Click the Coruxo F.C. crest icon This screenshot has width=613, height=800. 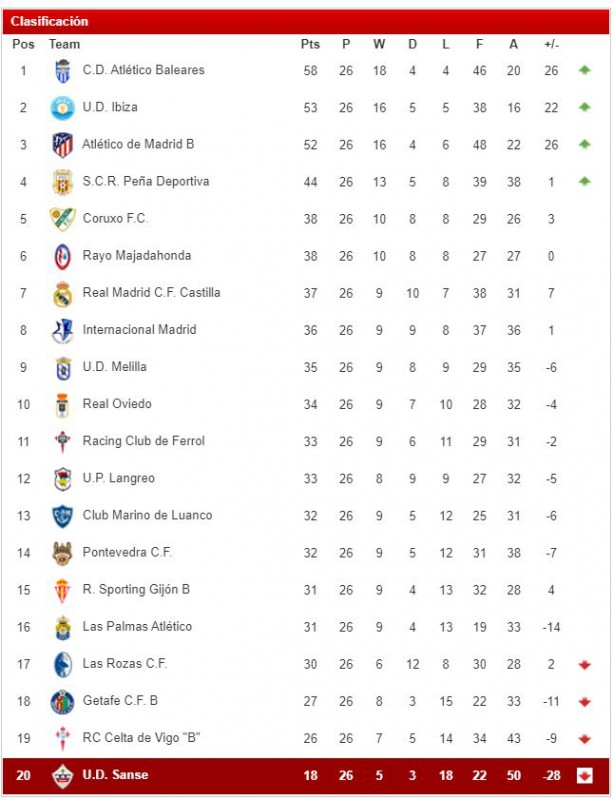click(63, 219)
